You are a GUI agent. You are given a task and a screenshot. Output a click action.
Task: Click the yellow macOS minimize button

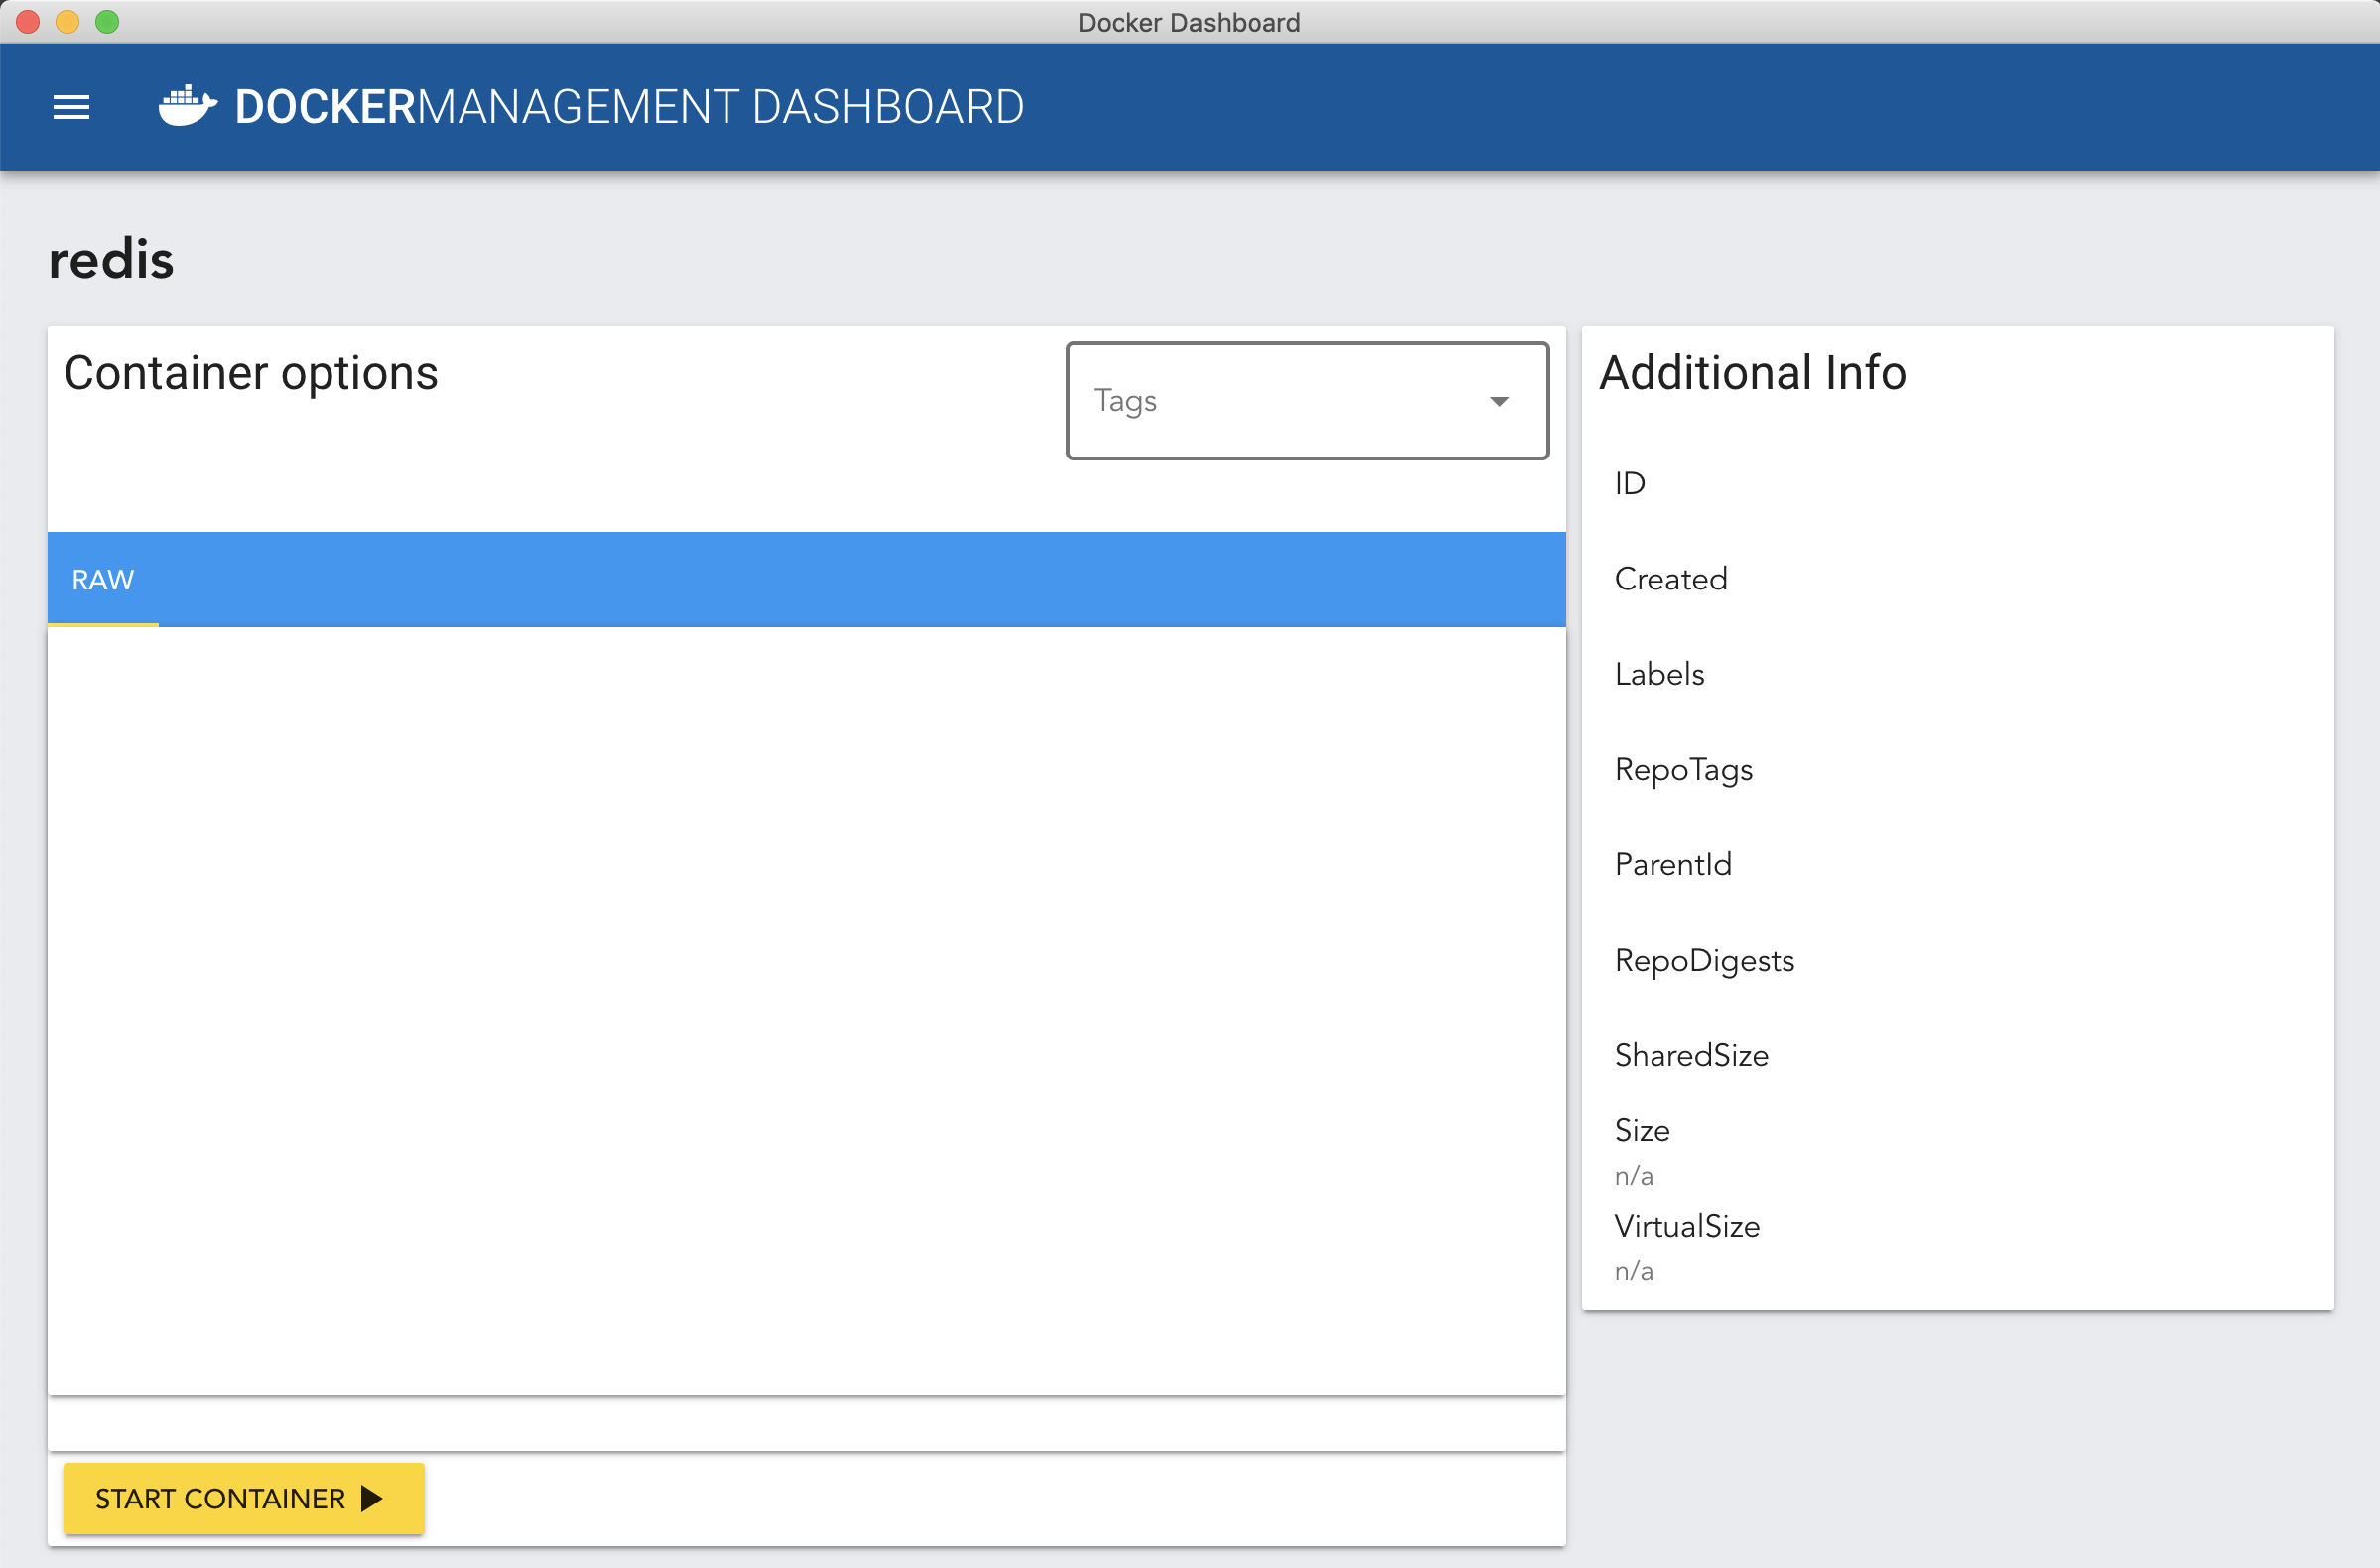coord(67,22)
